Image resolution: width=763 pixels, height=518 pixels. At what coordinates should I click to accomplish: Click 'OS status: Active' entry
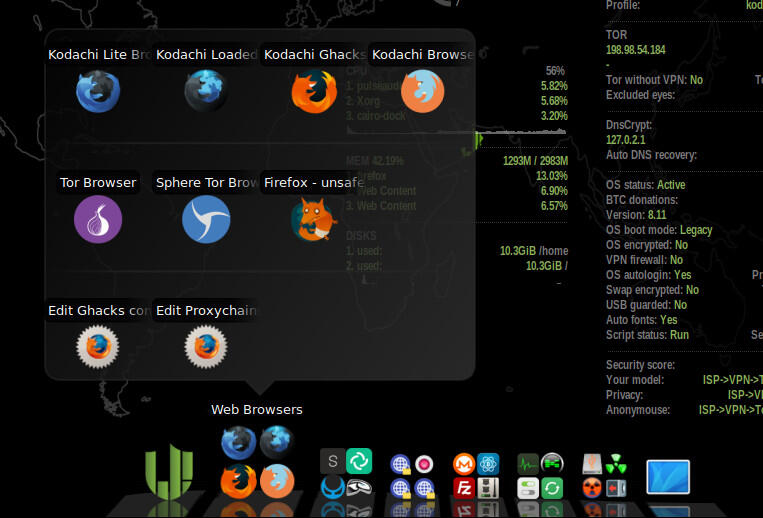point(645,185)
